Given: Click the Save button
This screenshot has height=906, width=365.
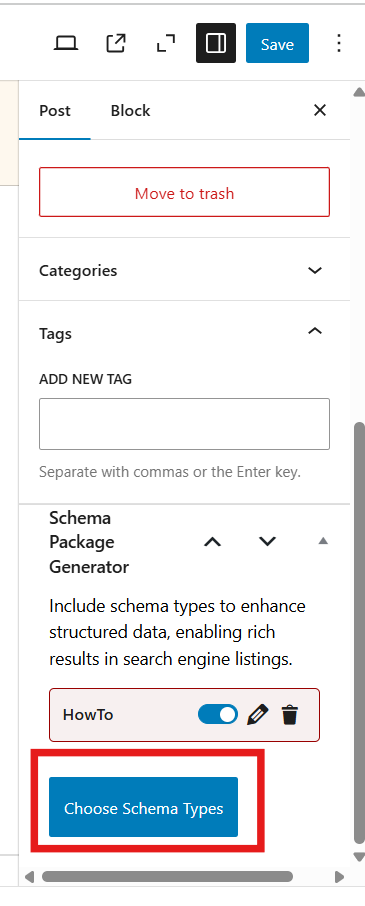Looking at the screenshot, I should tap(277, 43).
